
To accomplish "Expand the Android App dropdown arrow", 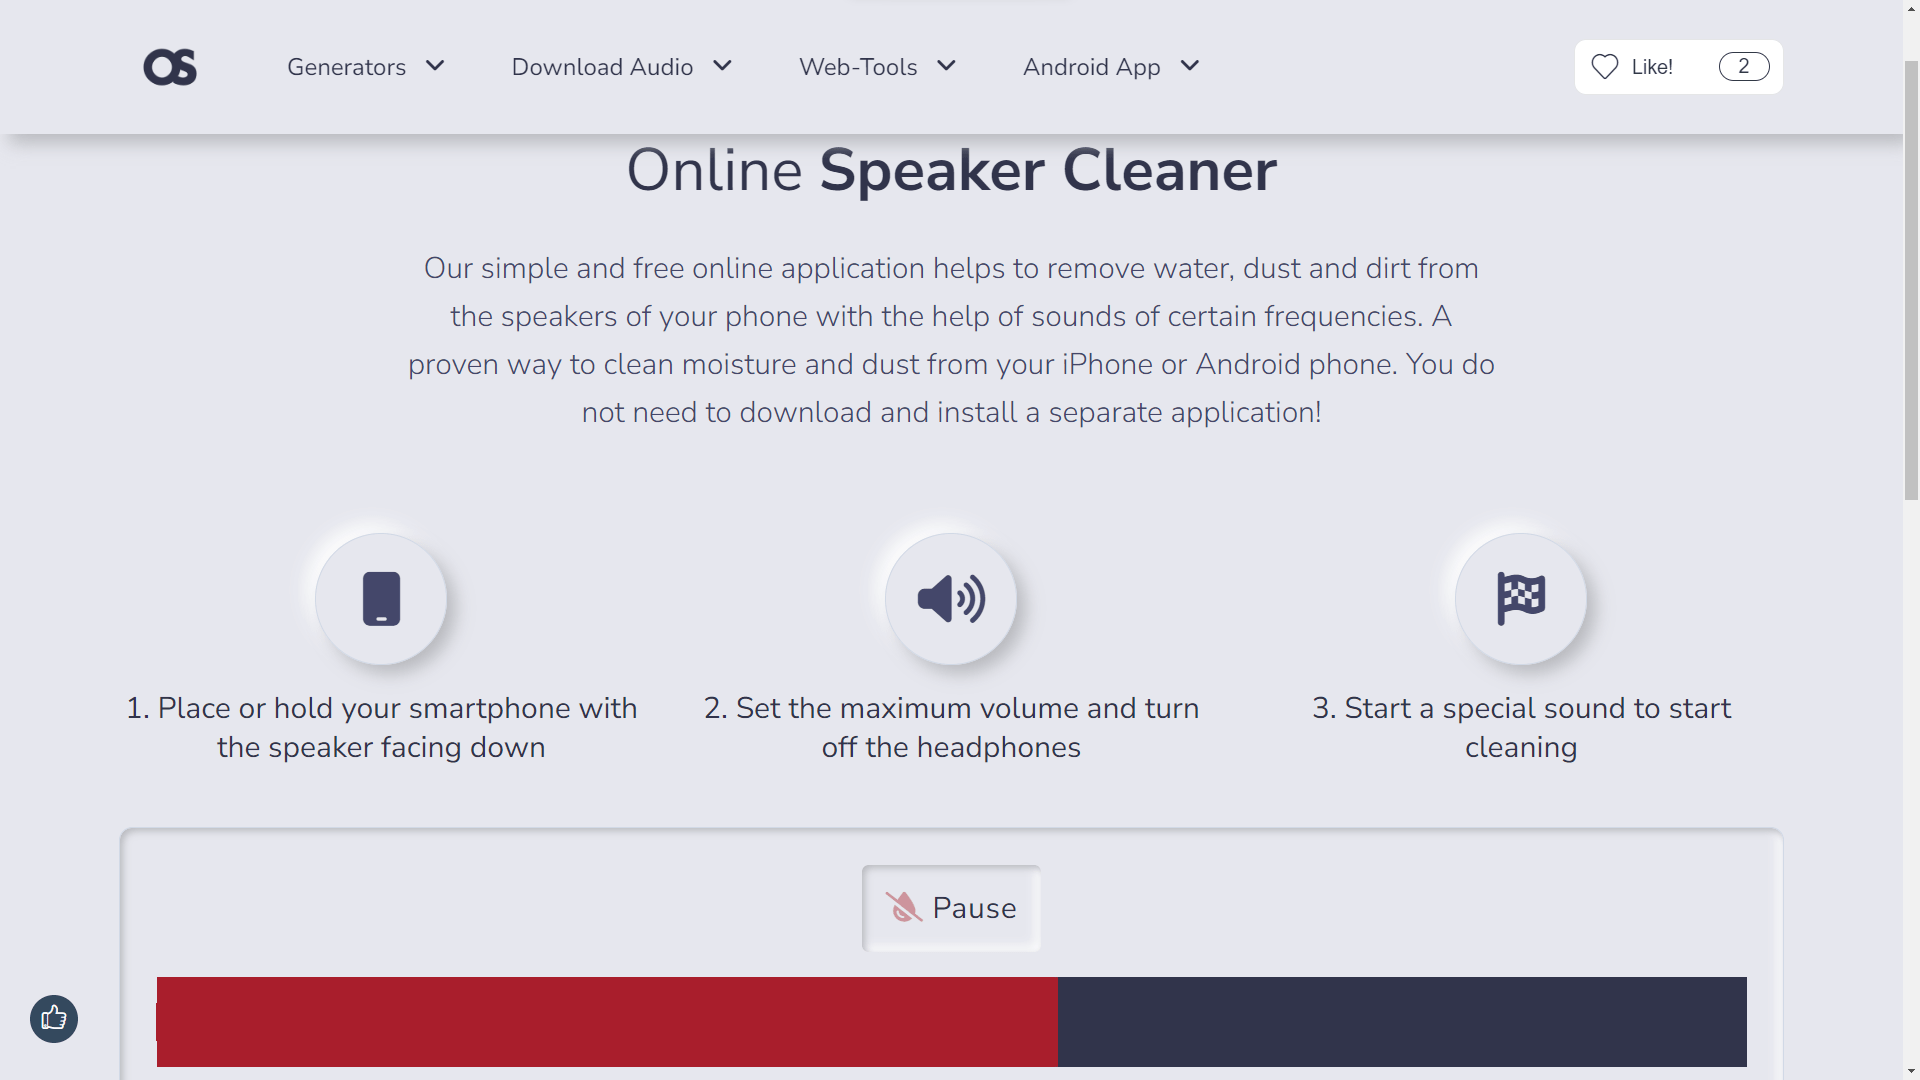I will [x=1190, y=66].
